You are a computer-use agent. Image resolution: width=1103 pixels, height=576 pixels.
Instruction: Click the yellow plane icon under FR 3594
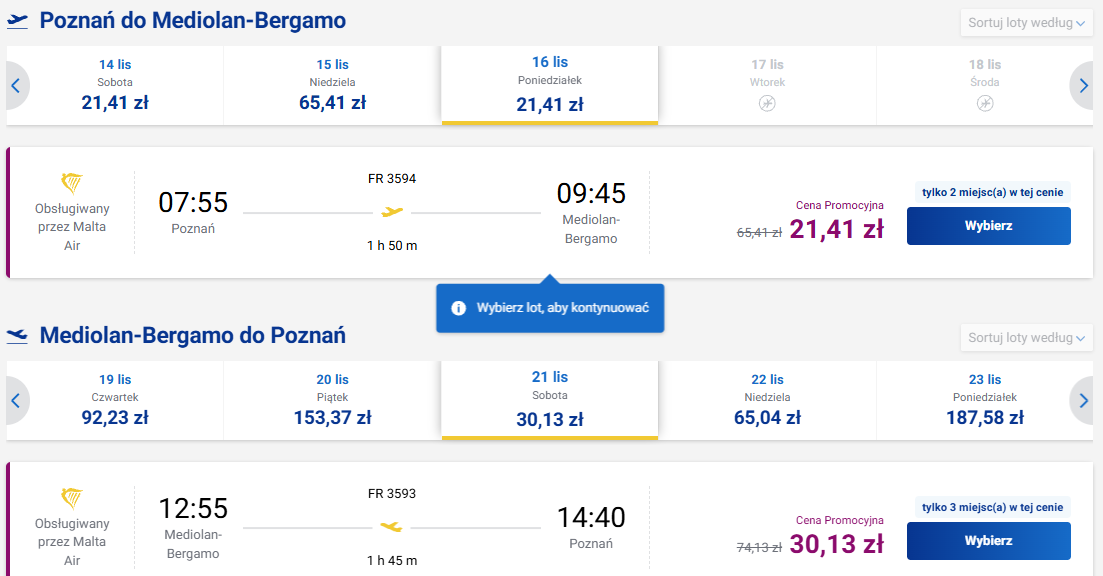click(392, 212)
